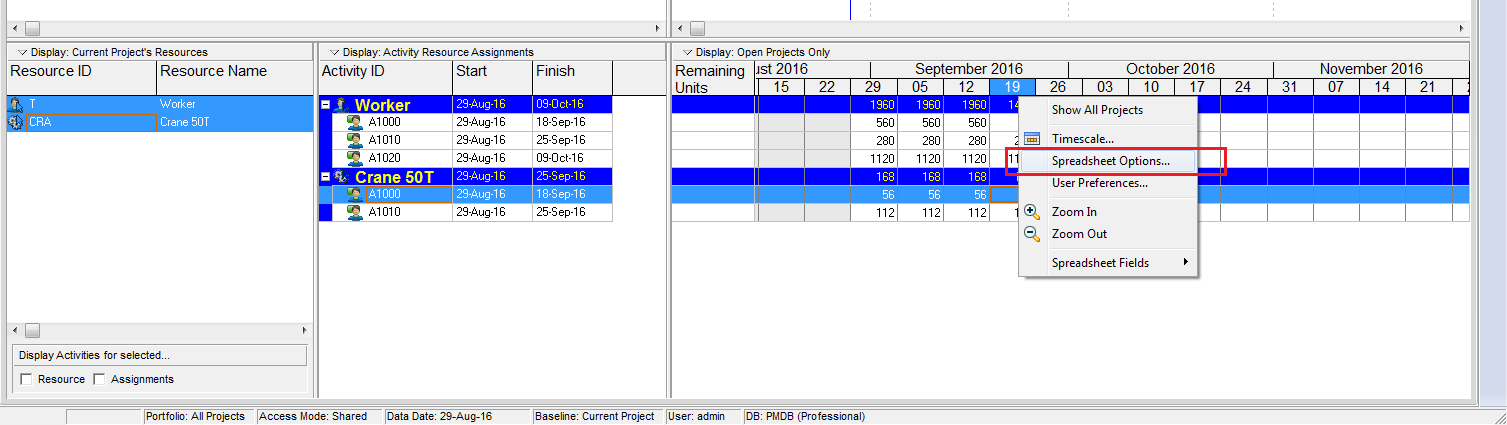This screenshot has height=425, width=1507.
Task: Open the Spreadsheet Fields submenu
Action: click(1100, 263)
